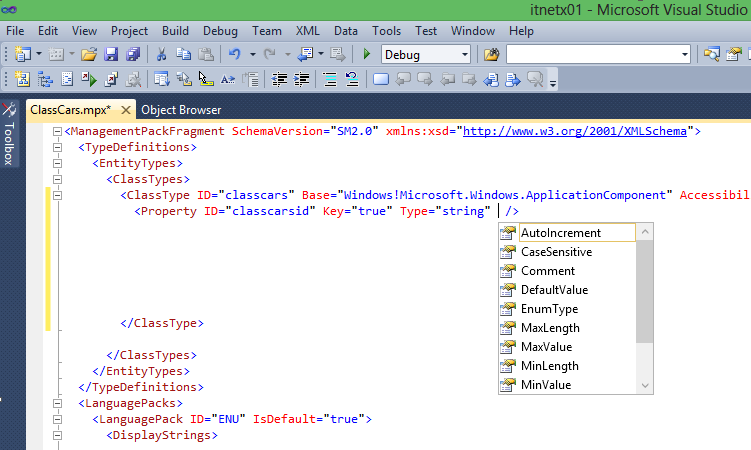Open the Find combo box dropdown arrow

pyautogui.click(x=684, y=54)
